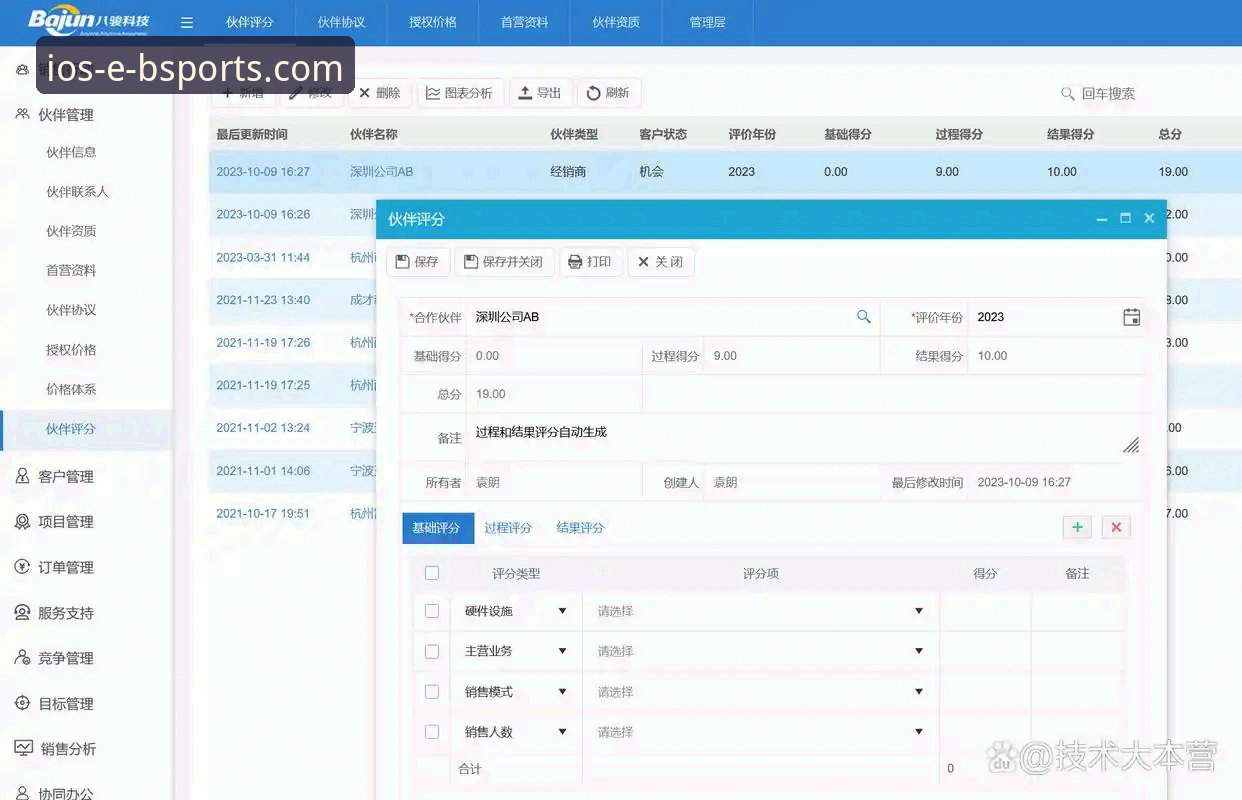Viewport: 1242px width, 800px height.
Task: Open the calendar picker for 评价年份
Action: [x=1131, y=317]
